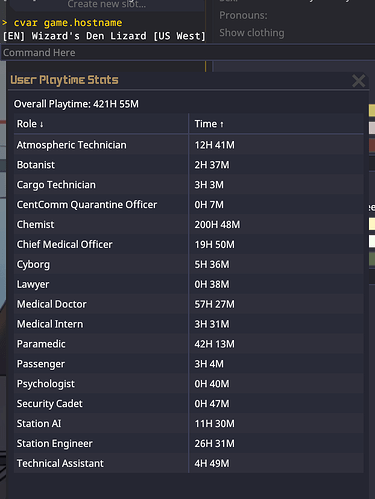Select the Medical Intern role row
Image resolution: width=375 pixels, height=499 pixels.
pyautogui.click(x=189, y=324)
